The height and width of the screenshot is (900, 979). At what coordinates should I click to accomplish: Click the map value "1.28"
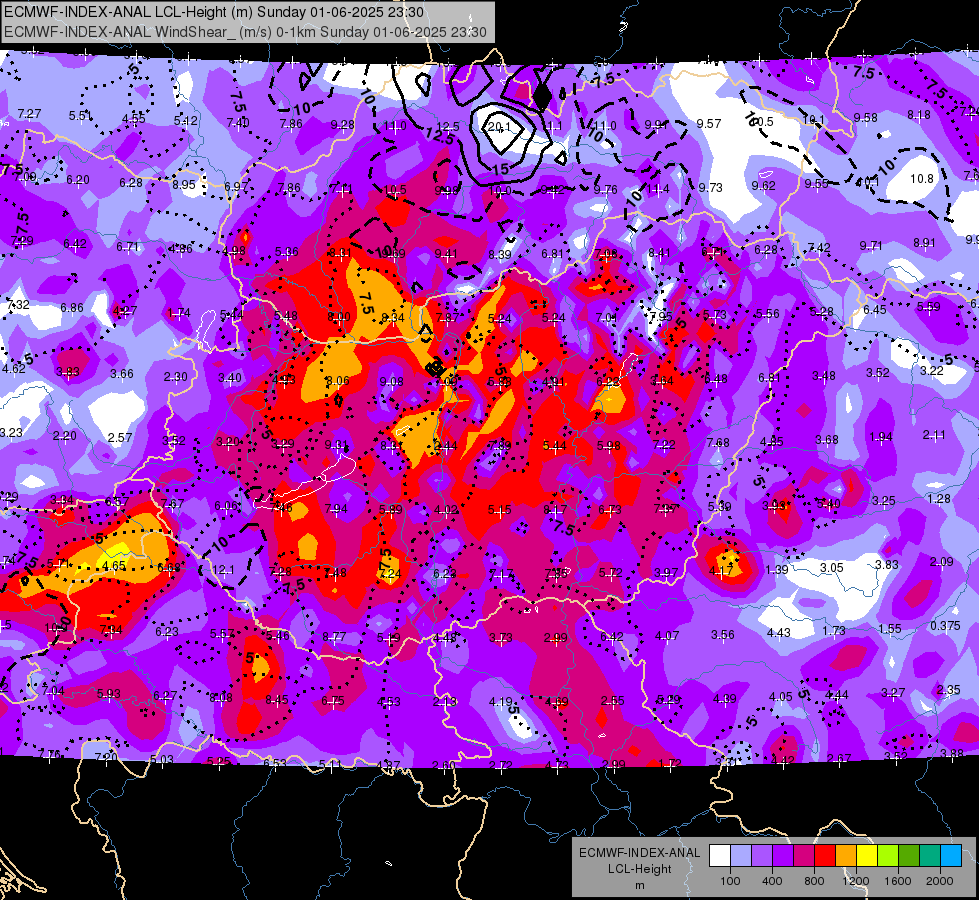(939, 498)
